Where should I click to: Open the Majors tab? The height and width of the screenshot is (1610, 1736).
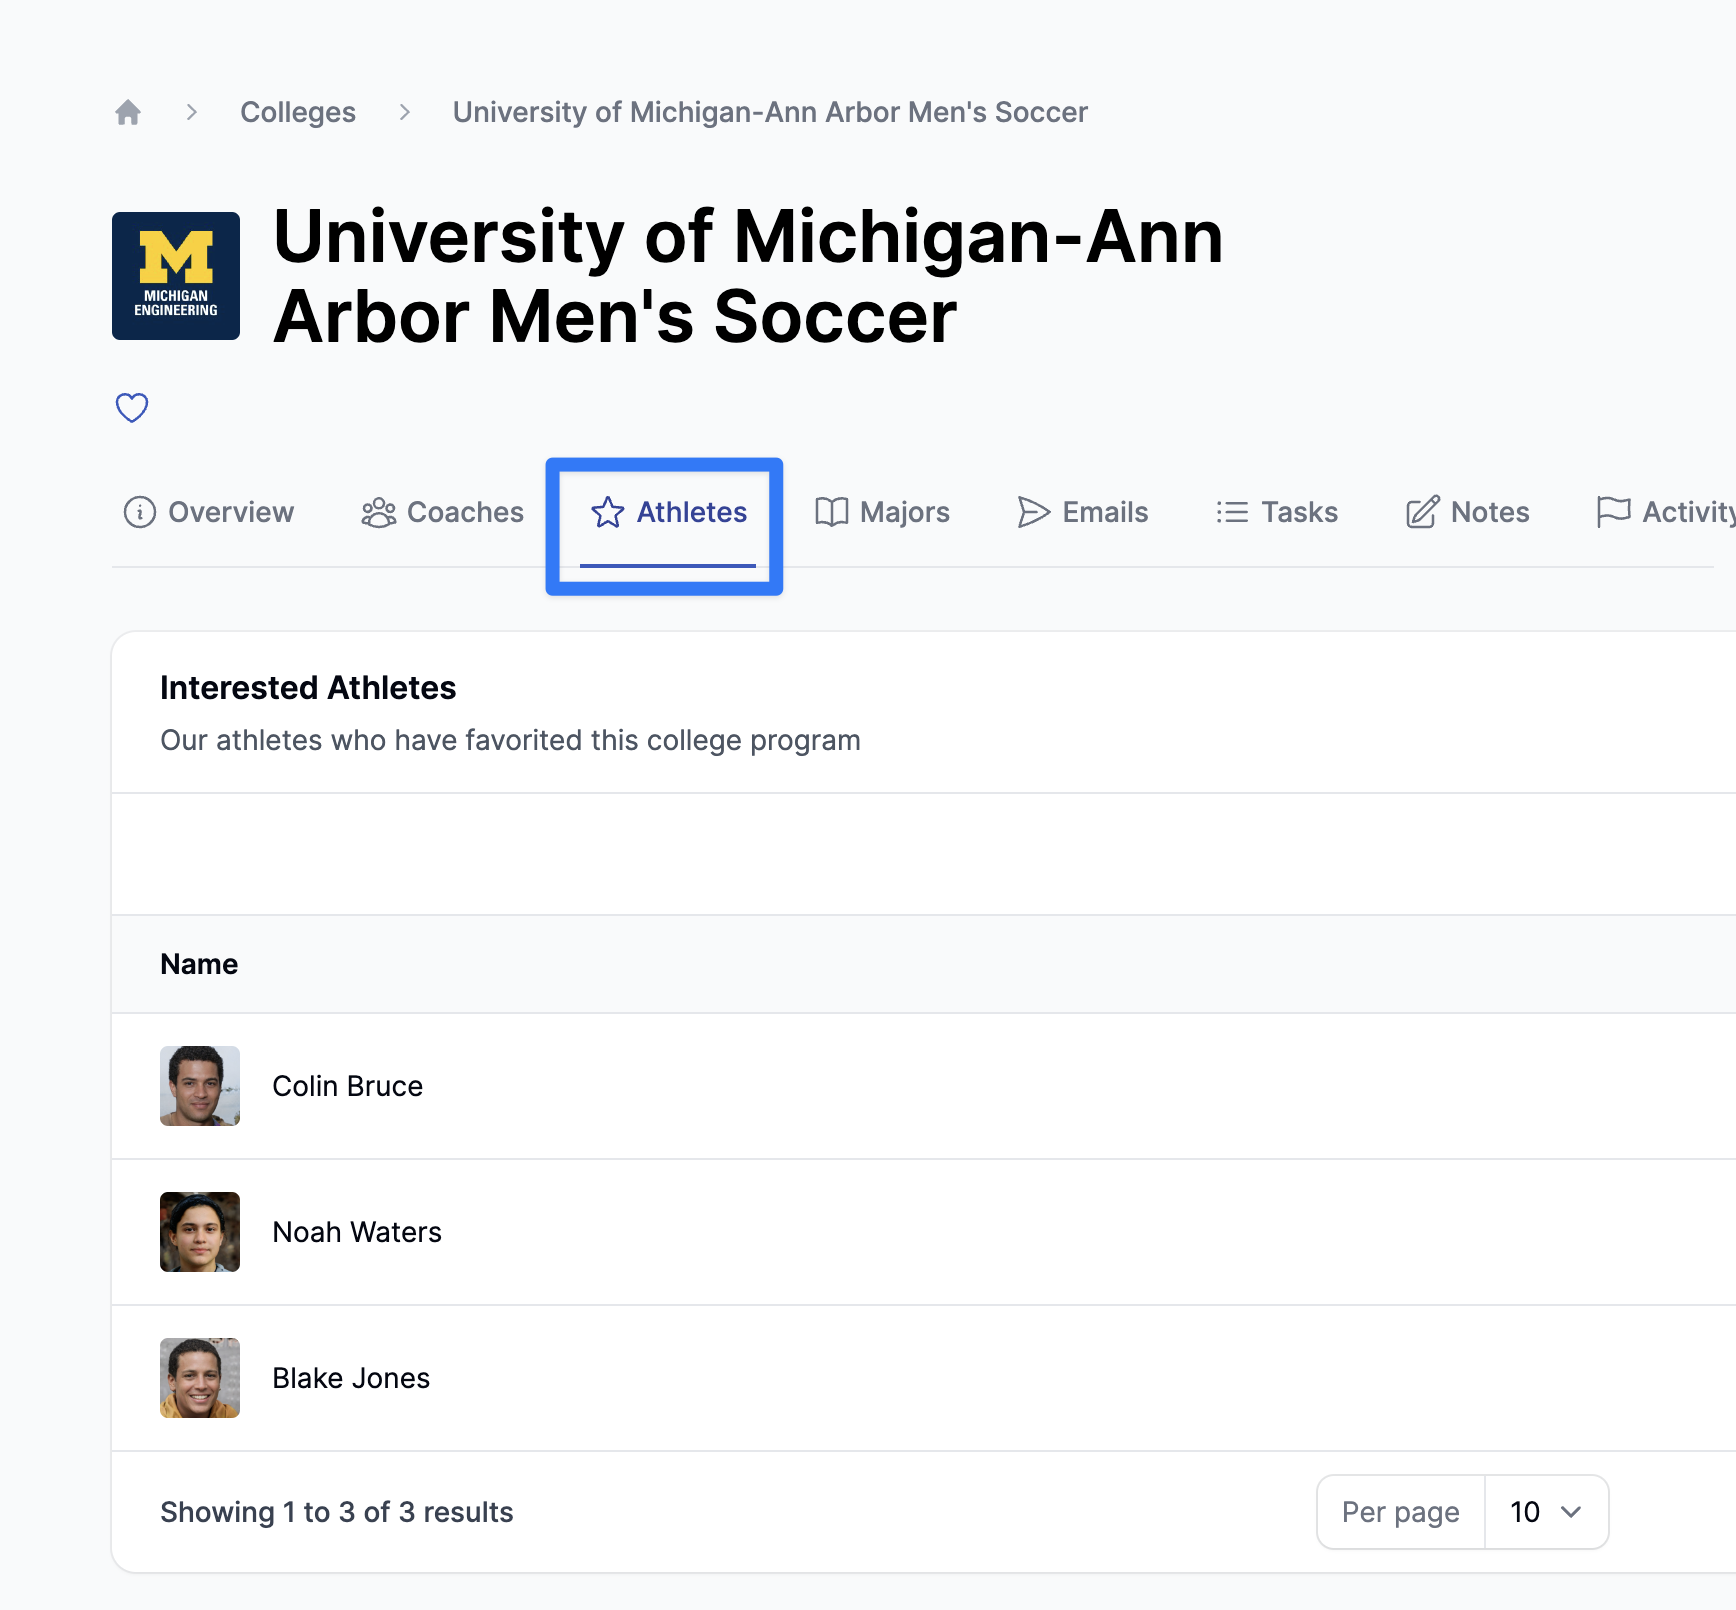click(x=882, y=512)
